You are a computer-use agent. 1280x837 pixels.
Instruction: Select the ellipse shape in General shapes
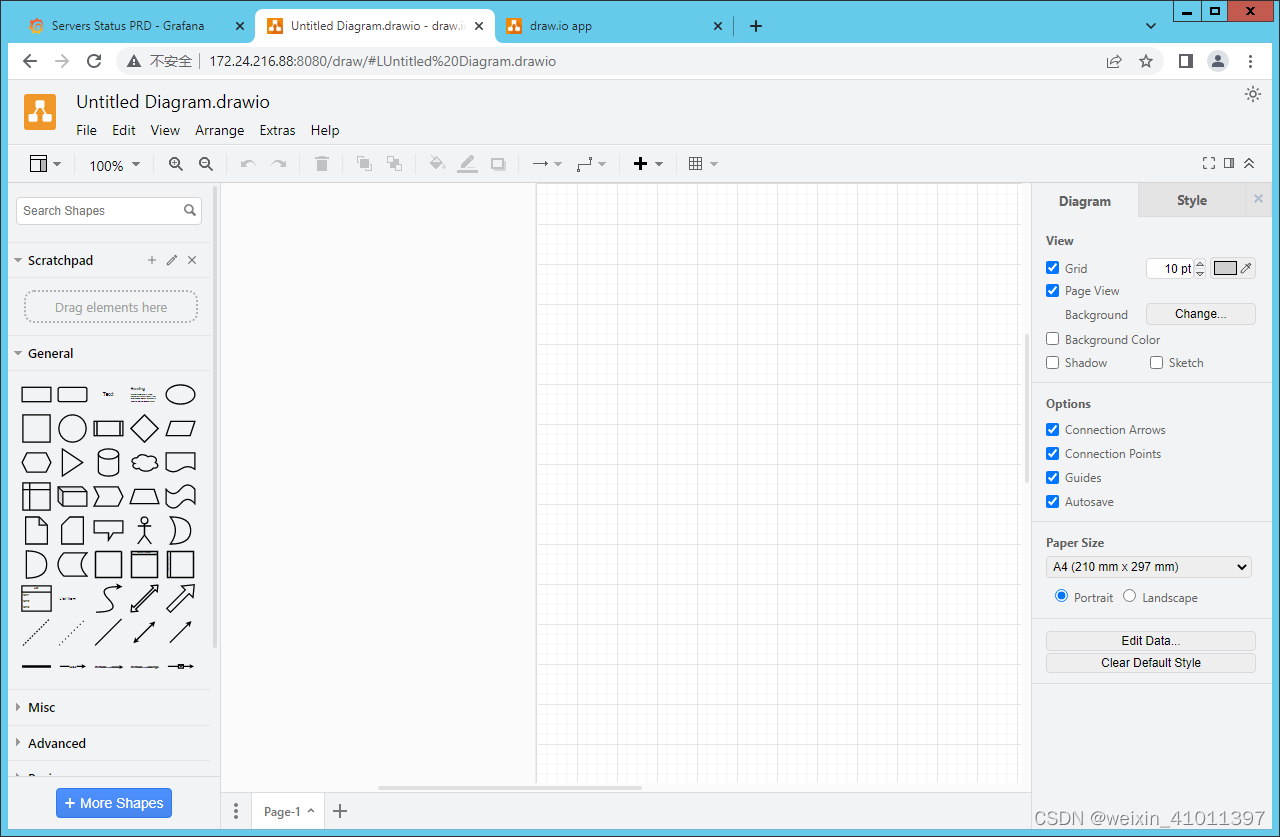click(x=180, y=394)
